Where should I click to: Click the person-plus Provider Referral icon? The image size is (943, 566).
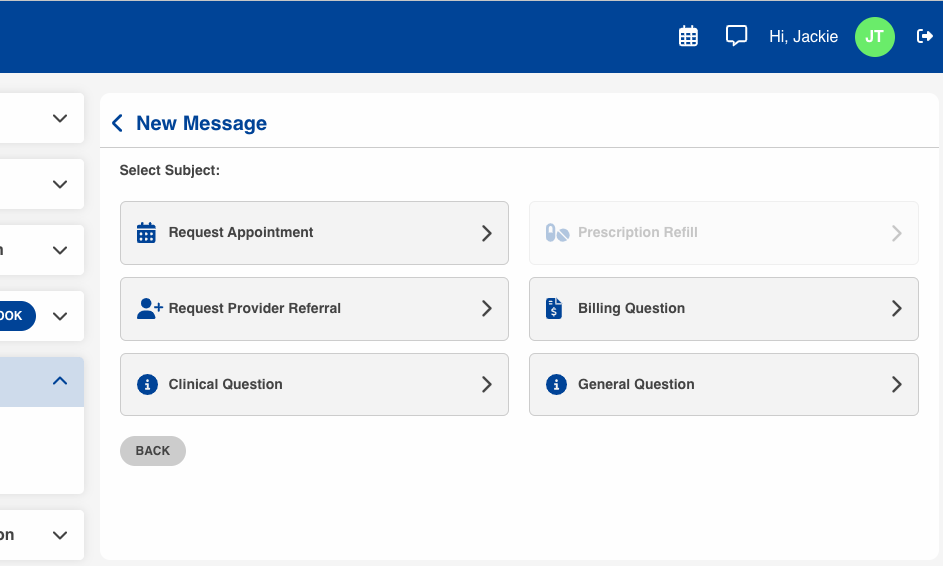[x=149, y=308]
